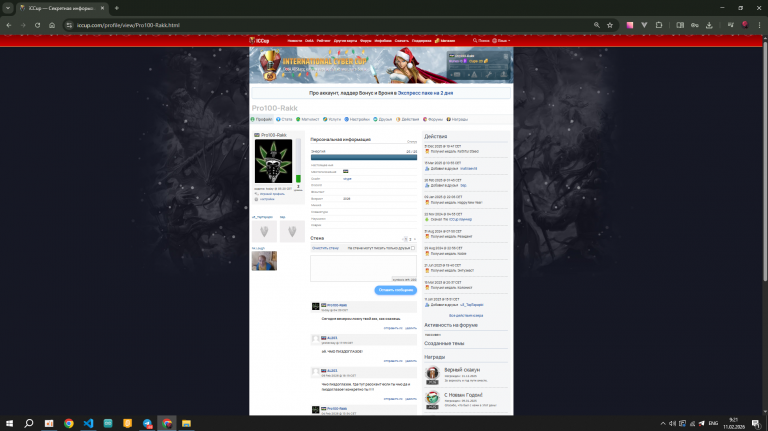Toggle the browser side panel icon
The width and height of the screenshot is (768, 431).
pyautogui.click(x=680, y=25)
